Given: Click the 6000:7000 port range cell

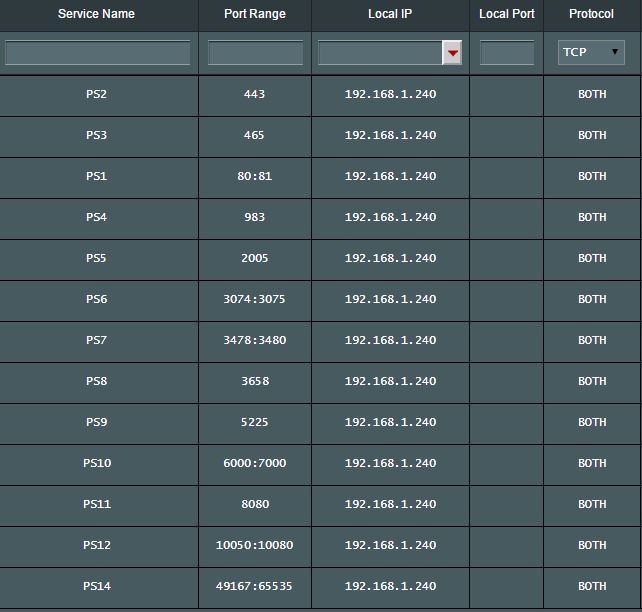Looking at the screenshot, I should (254, 463).
